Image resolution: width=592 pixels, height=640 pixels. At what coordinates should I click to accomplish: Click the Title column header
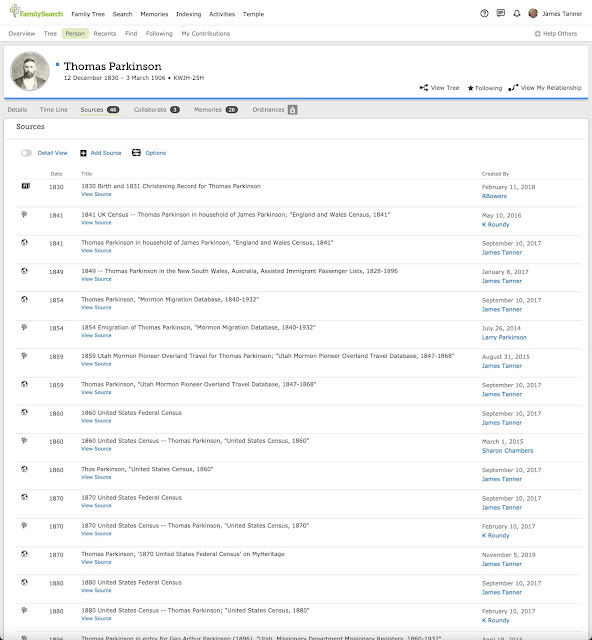[87, 174]
